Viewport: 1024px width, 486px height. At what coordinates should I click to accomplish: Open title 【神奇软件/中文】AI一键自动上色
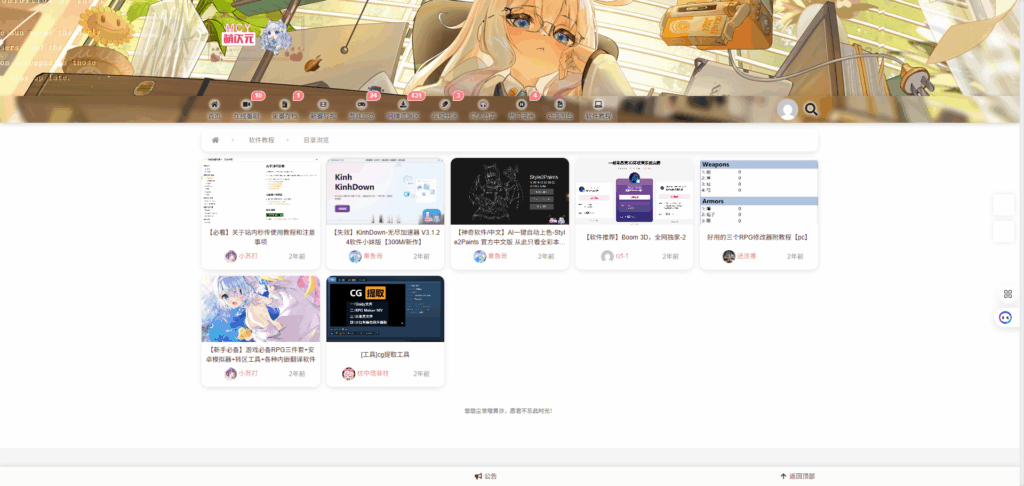[x=510, y=236]
